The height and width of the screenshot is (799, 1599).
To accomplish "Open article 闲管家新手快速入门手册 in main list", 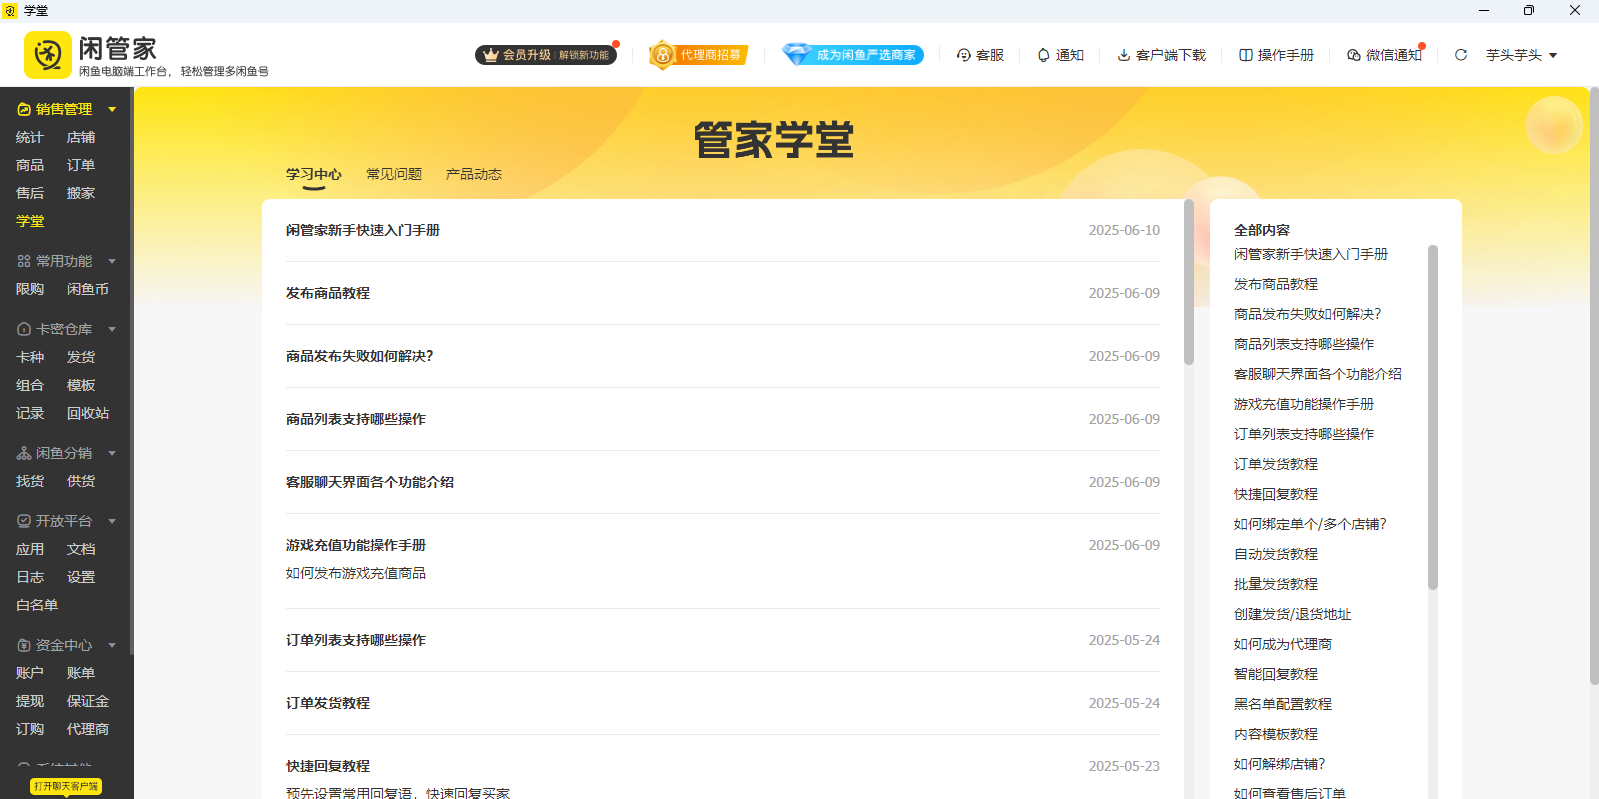I will click(363, 230).
